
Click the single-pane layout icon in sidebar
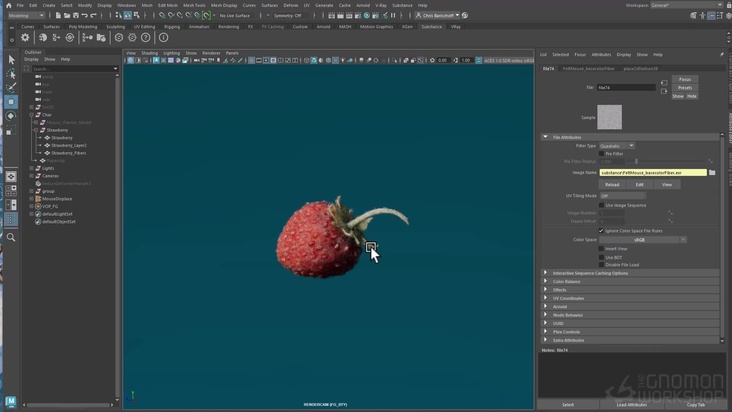pyautogui.click(x=11, y=176)
